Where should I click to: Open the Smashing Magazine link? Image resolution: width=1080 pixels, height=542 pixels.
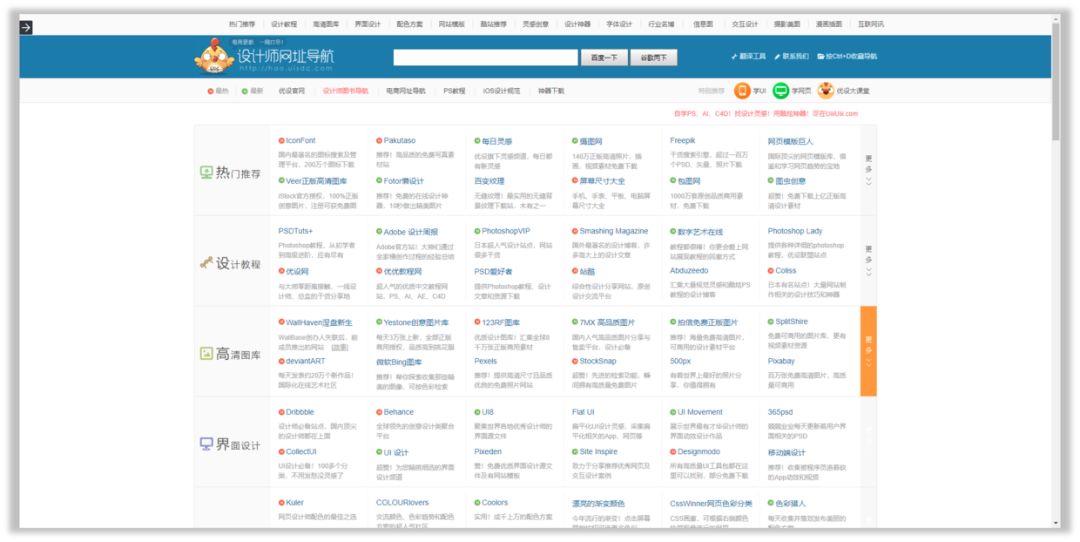pyautogui.click(x=614, y=231)
